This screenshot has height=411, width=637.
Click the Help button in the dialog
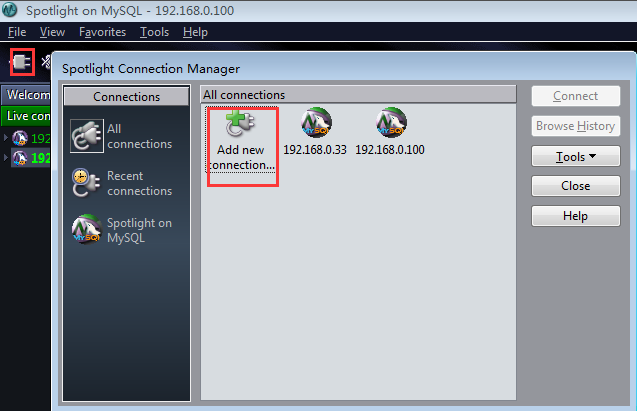[x=576, y=216]
